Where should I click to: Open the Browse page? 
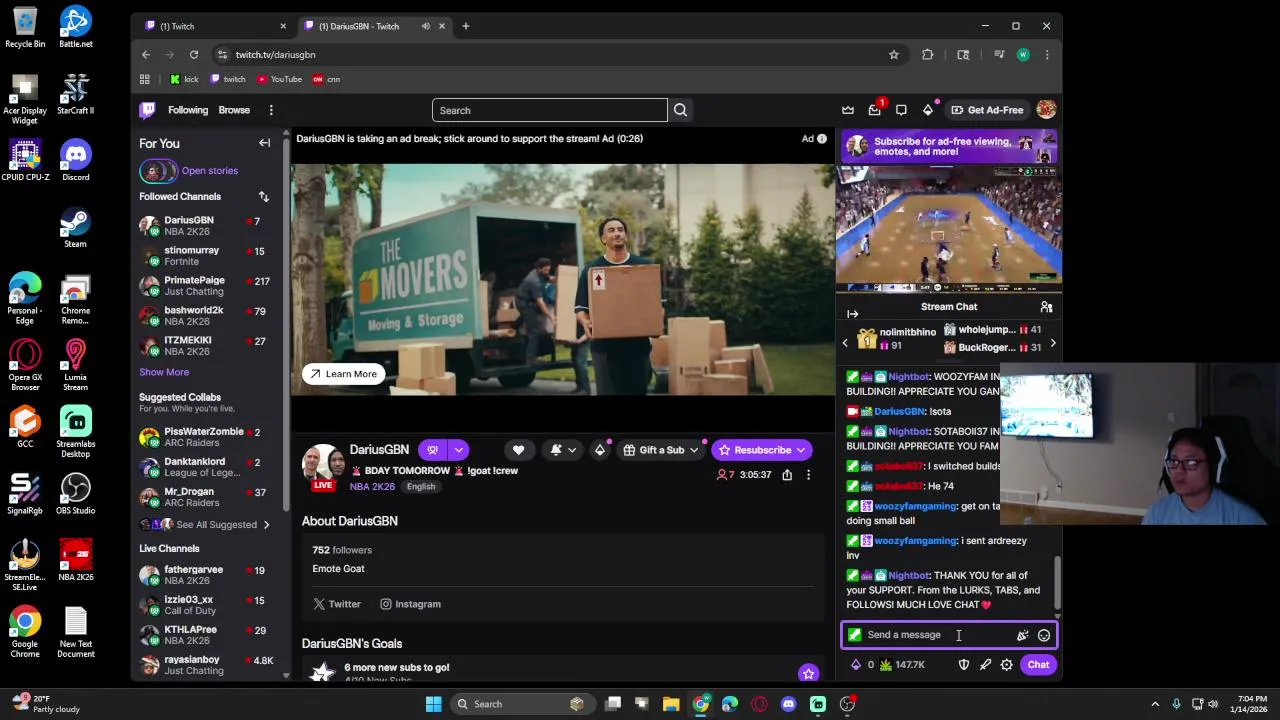pos(234,110)
